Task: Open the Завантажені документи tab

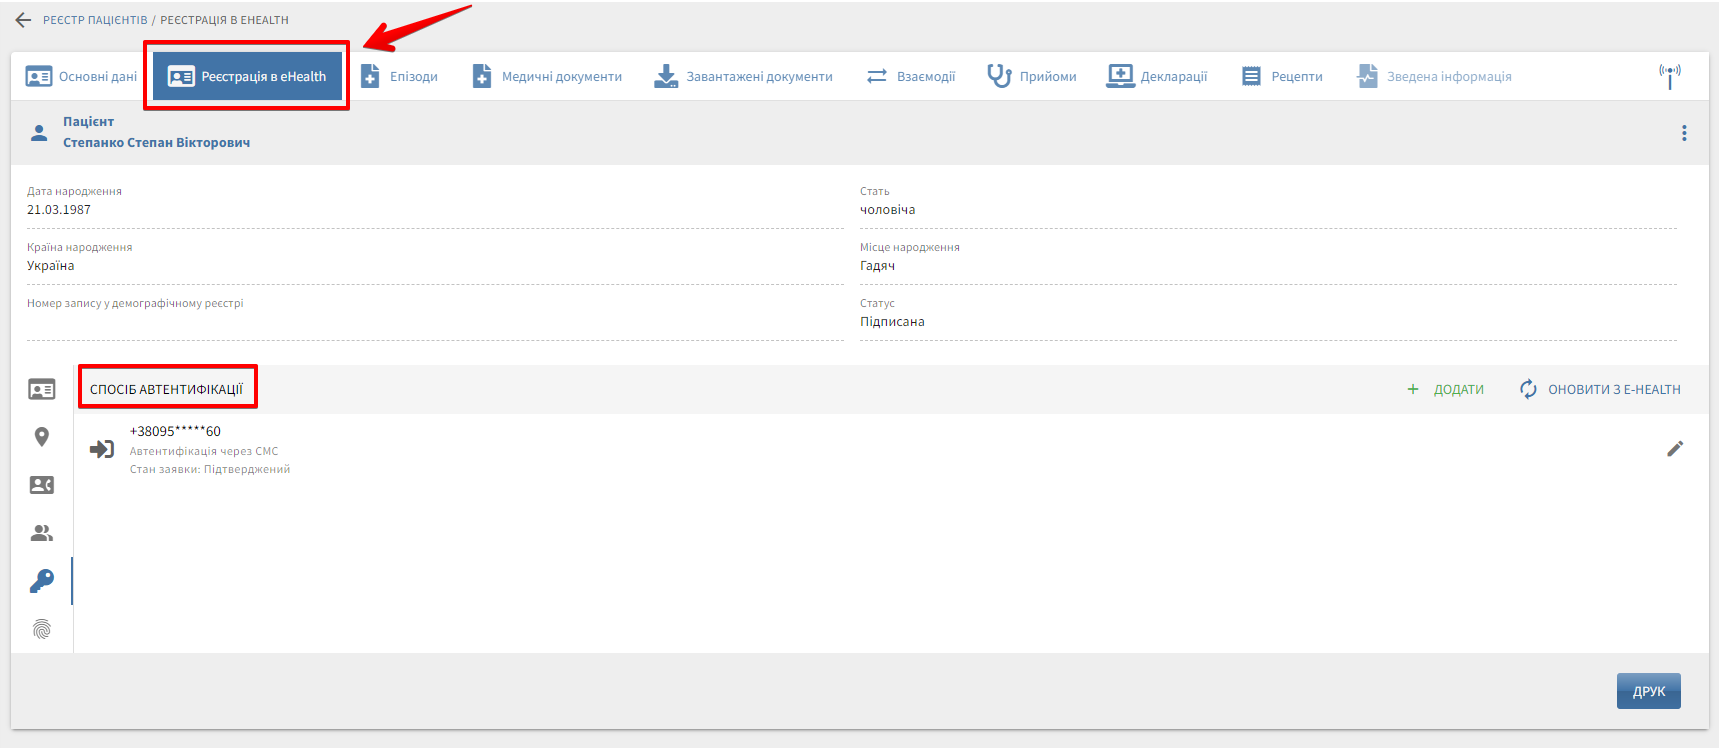Action: [743, 77]
